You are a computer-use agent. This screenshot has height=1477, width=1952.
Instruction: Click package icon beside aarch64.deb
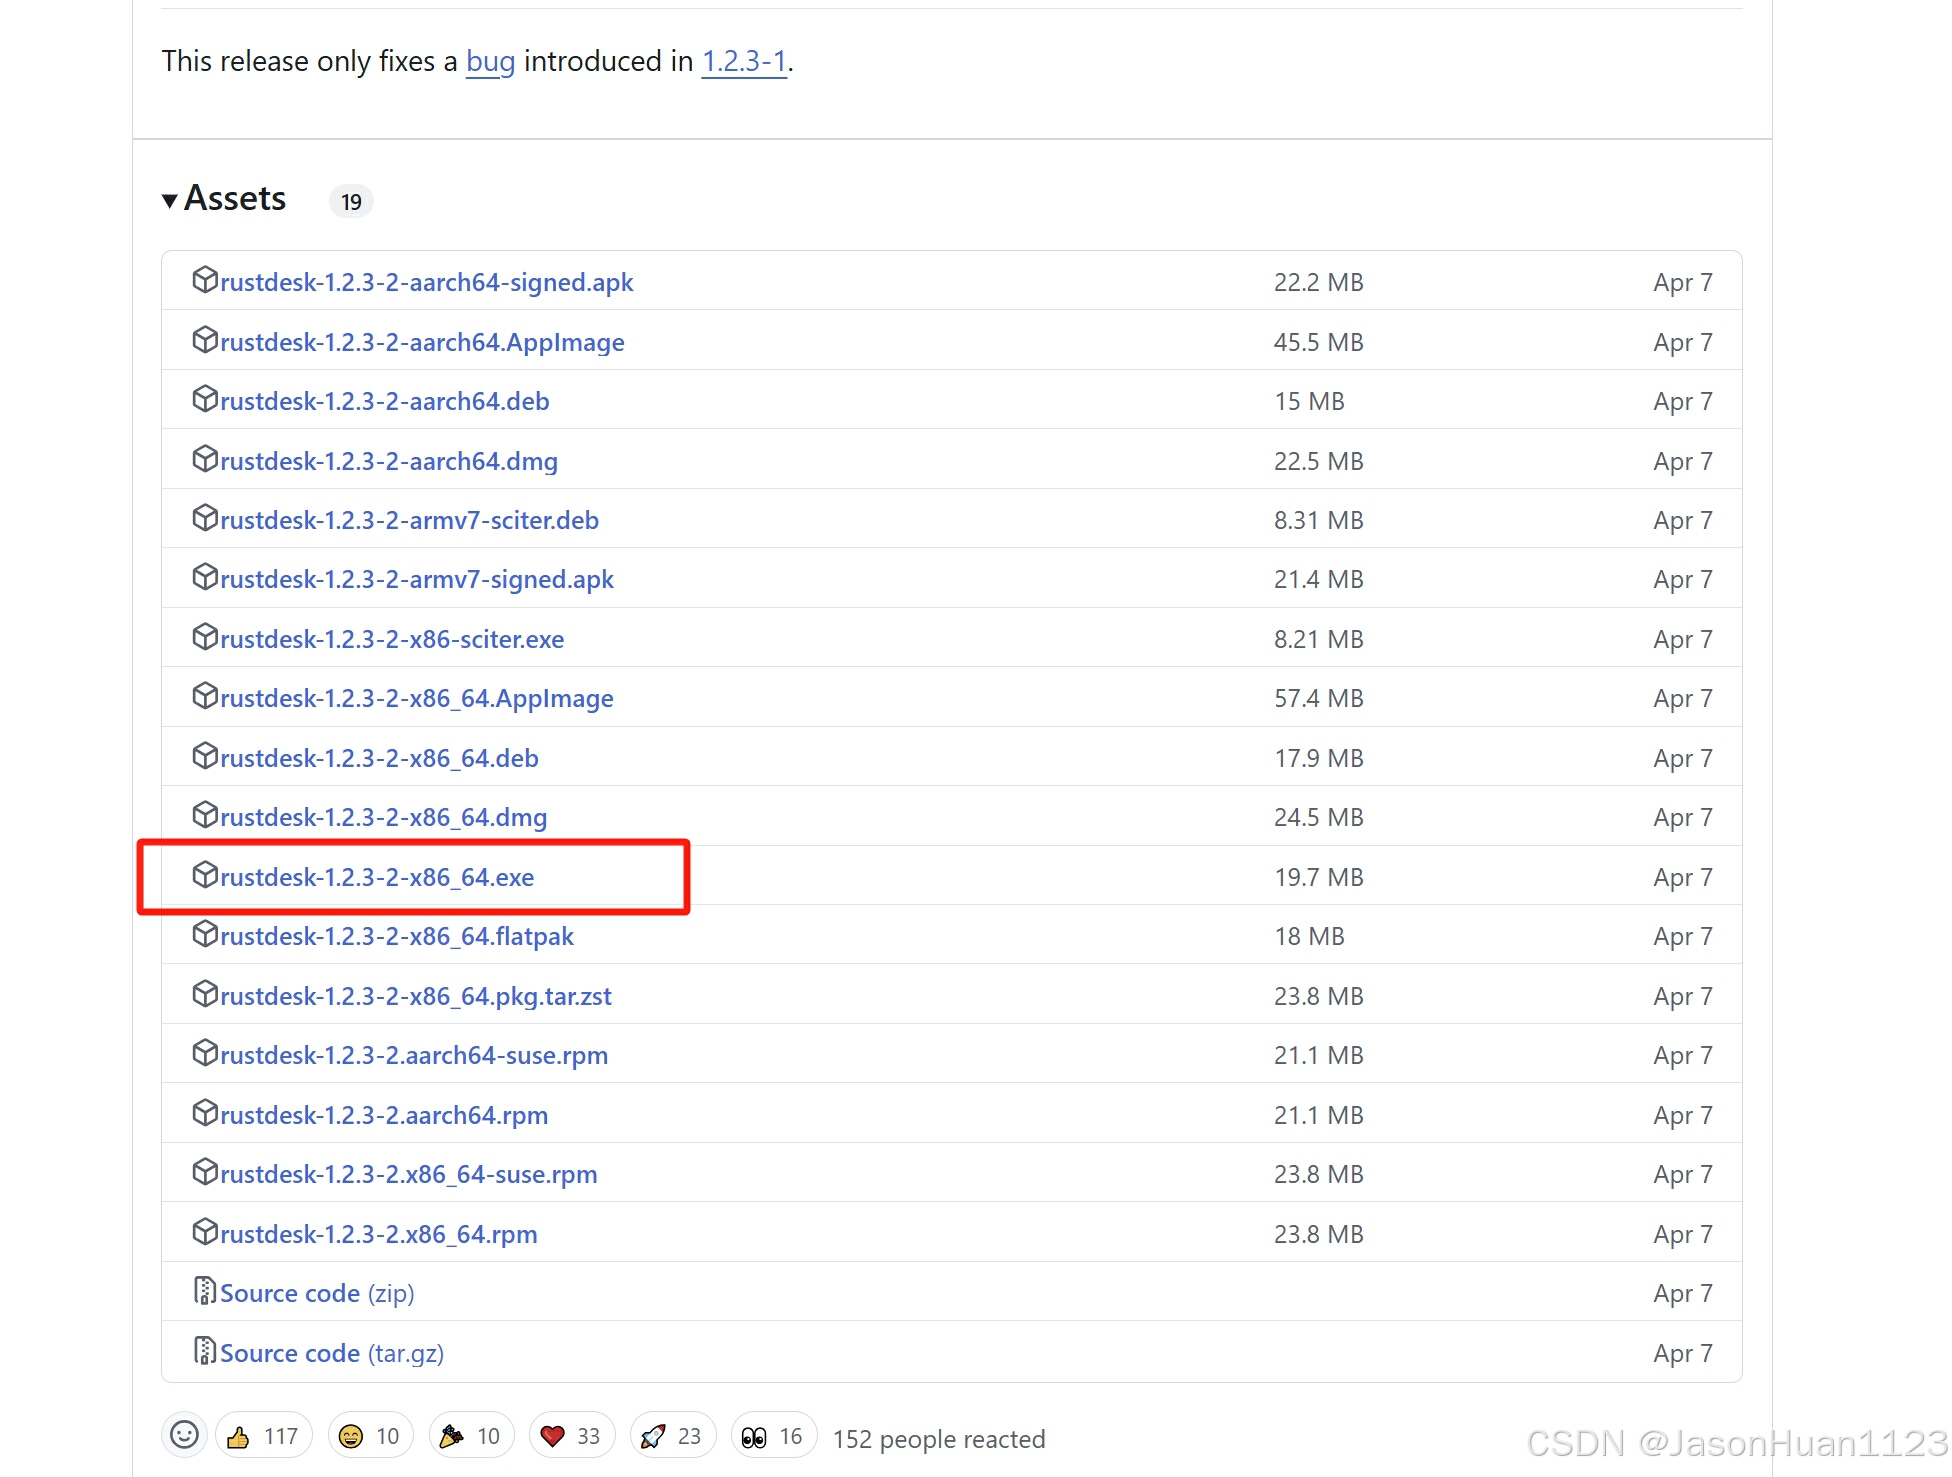[x=205, y=398]
